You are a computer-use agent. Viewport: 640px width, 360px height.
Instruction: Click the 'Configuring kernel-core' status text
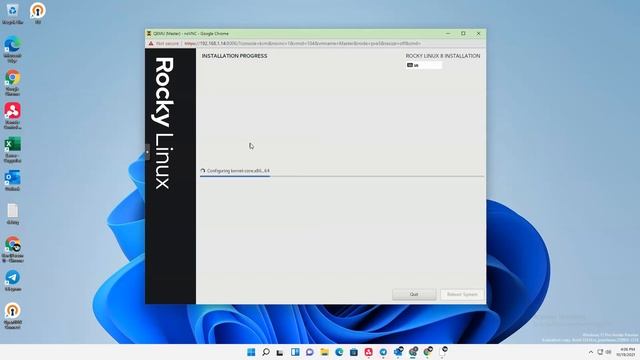coord(238,171)
